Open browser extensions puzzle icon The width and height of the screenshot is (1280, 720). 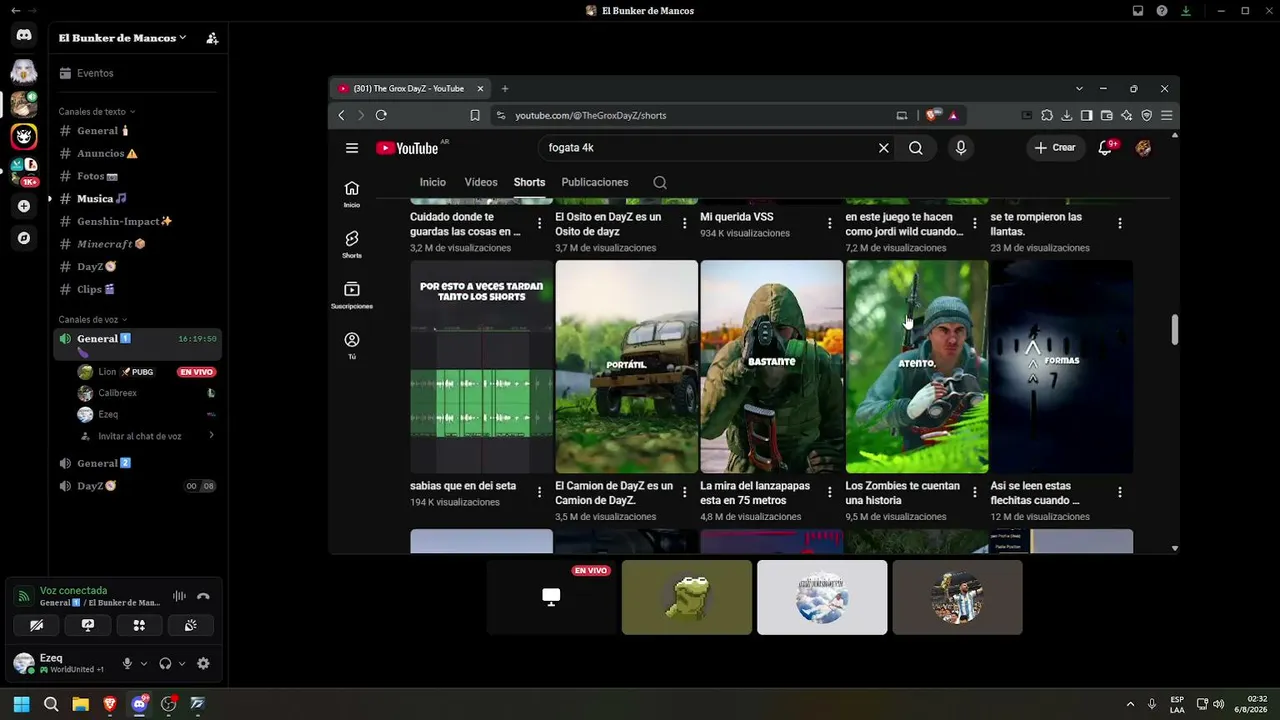coord(1047,115)
